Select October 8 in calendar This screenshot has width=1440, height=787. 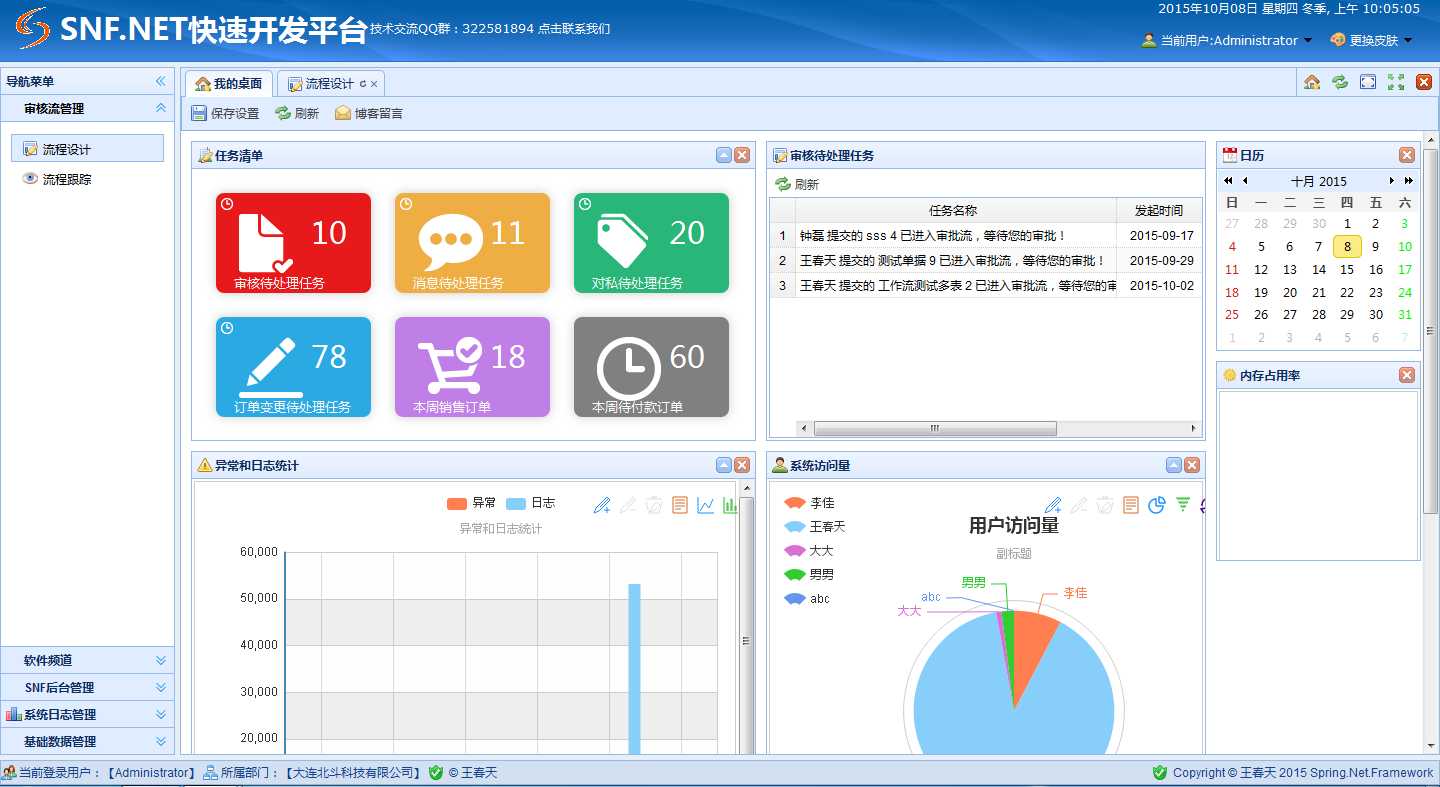[1347, 246]
